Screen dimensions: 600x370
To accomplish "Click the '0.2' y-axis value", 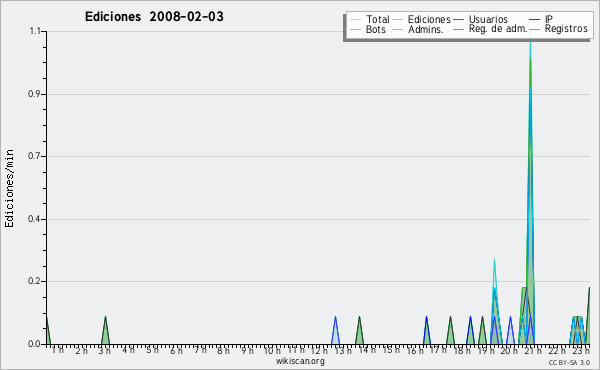I will [34, 281].
